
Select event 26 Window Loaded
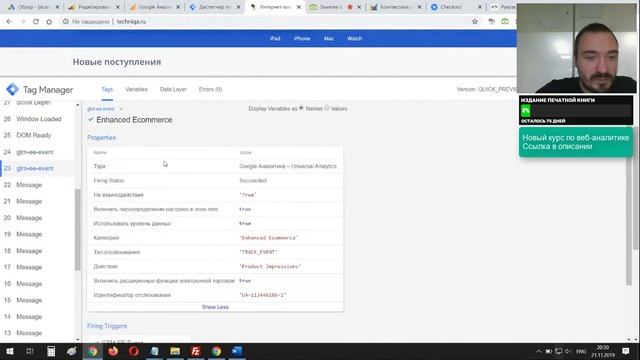(37, 119)
